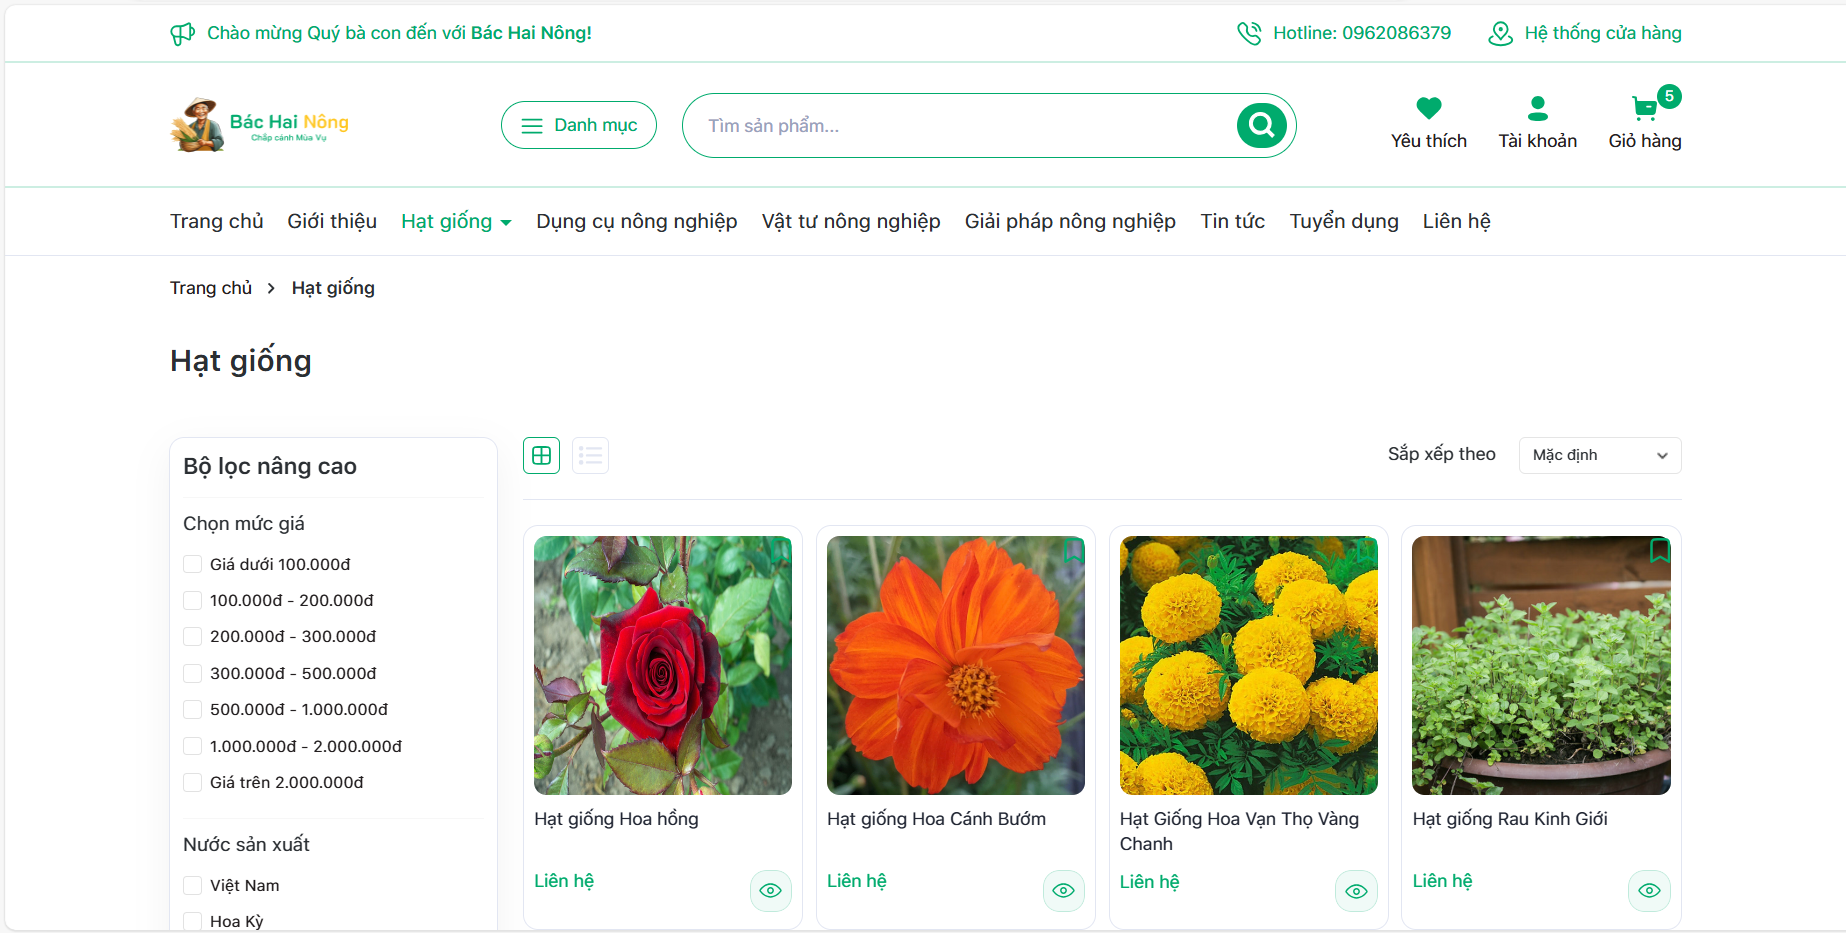Expand the Hạt giống nav dropdown arrow
This screenshot has width=1846, height=933.
click(x=506, y=223)
